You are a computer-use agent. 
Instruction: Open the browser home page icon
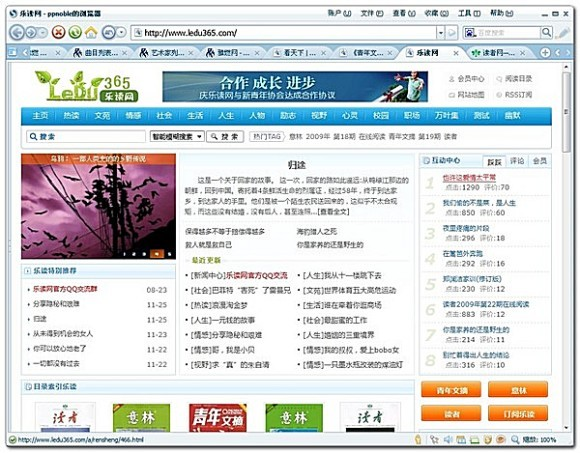click(91, 33)
